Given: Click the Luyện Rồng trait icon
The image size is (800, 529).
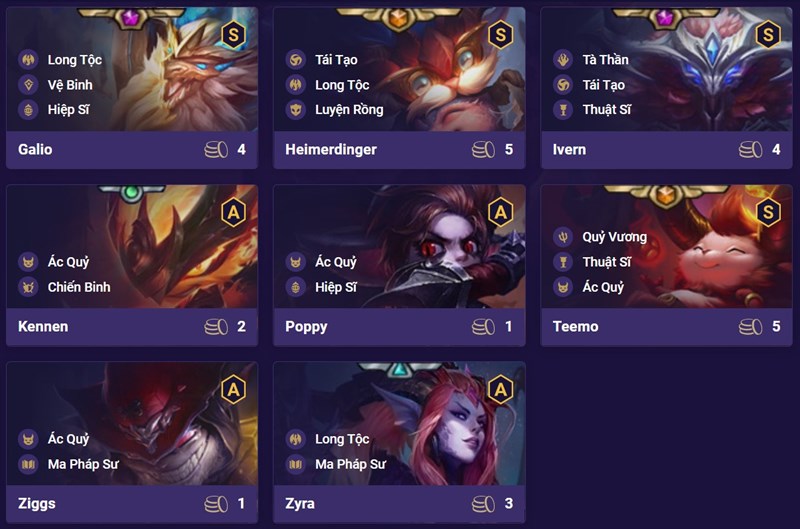Looking at the screenshot, I should pos(295,110).
